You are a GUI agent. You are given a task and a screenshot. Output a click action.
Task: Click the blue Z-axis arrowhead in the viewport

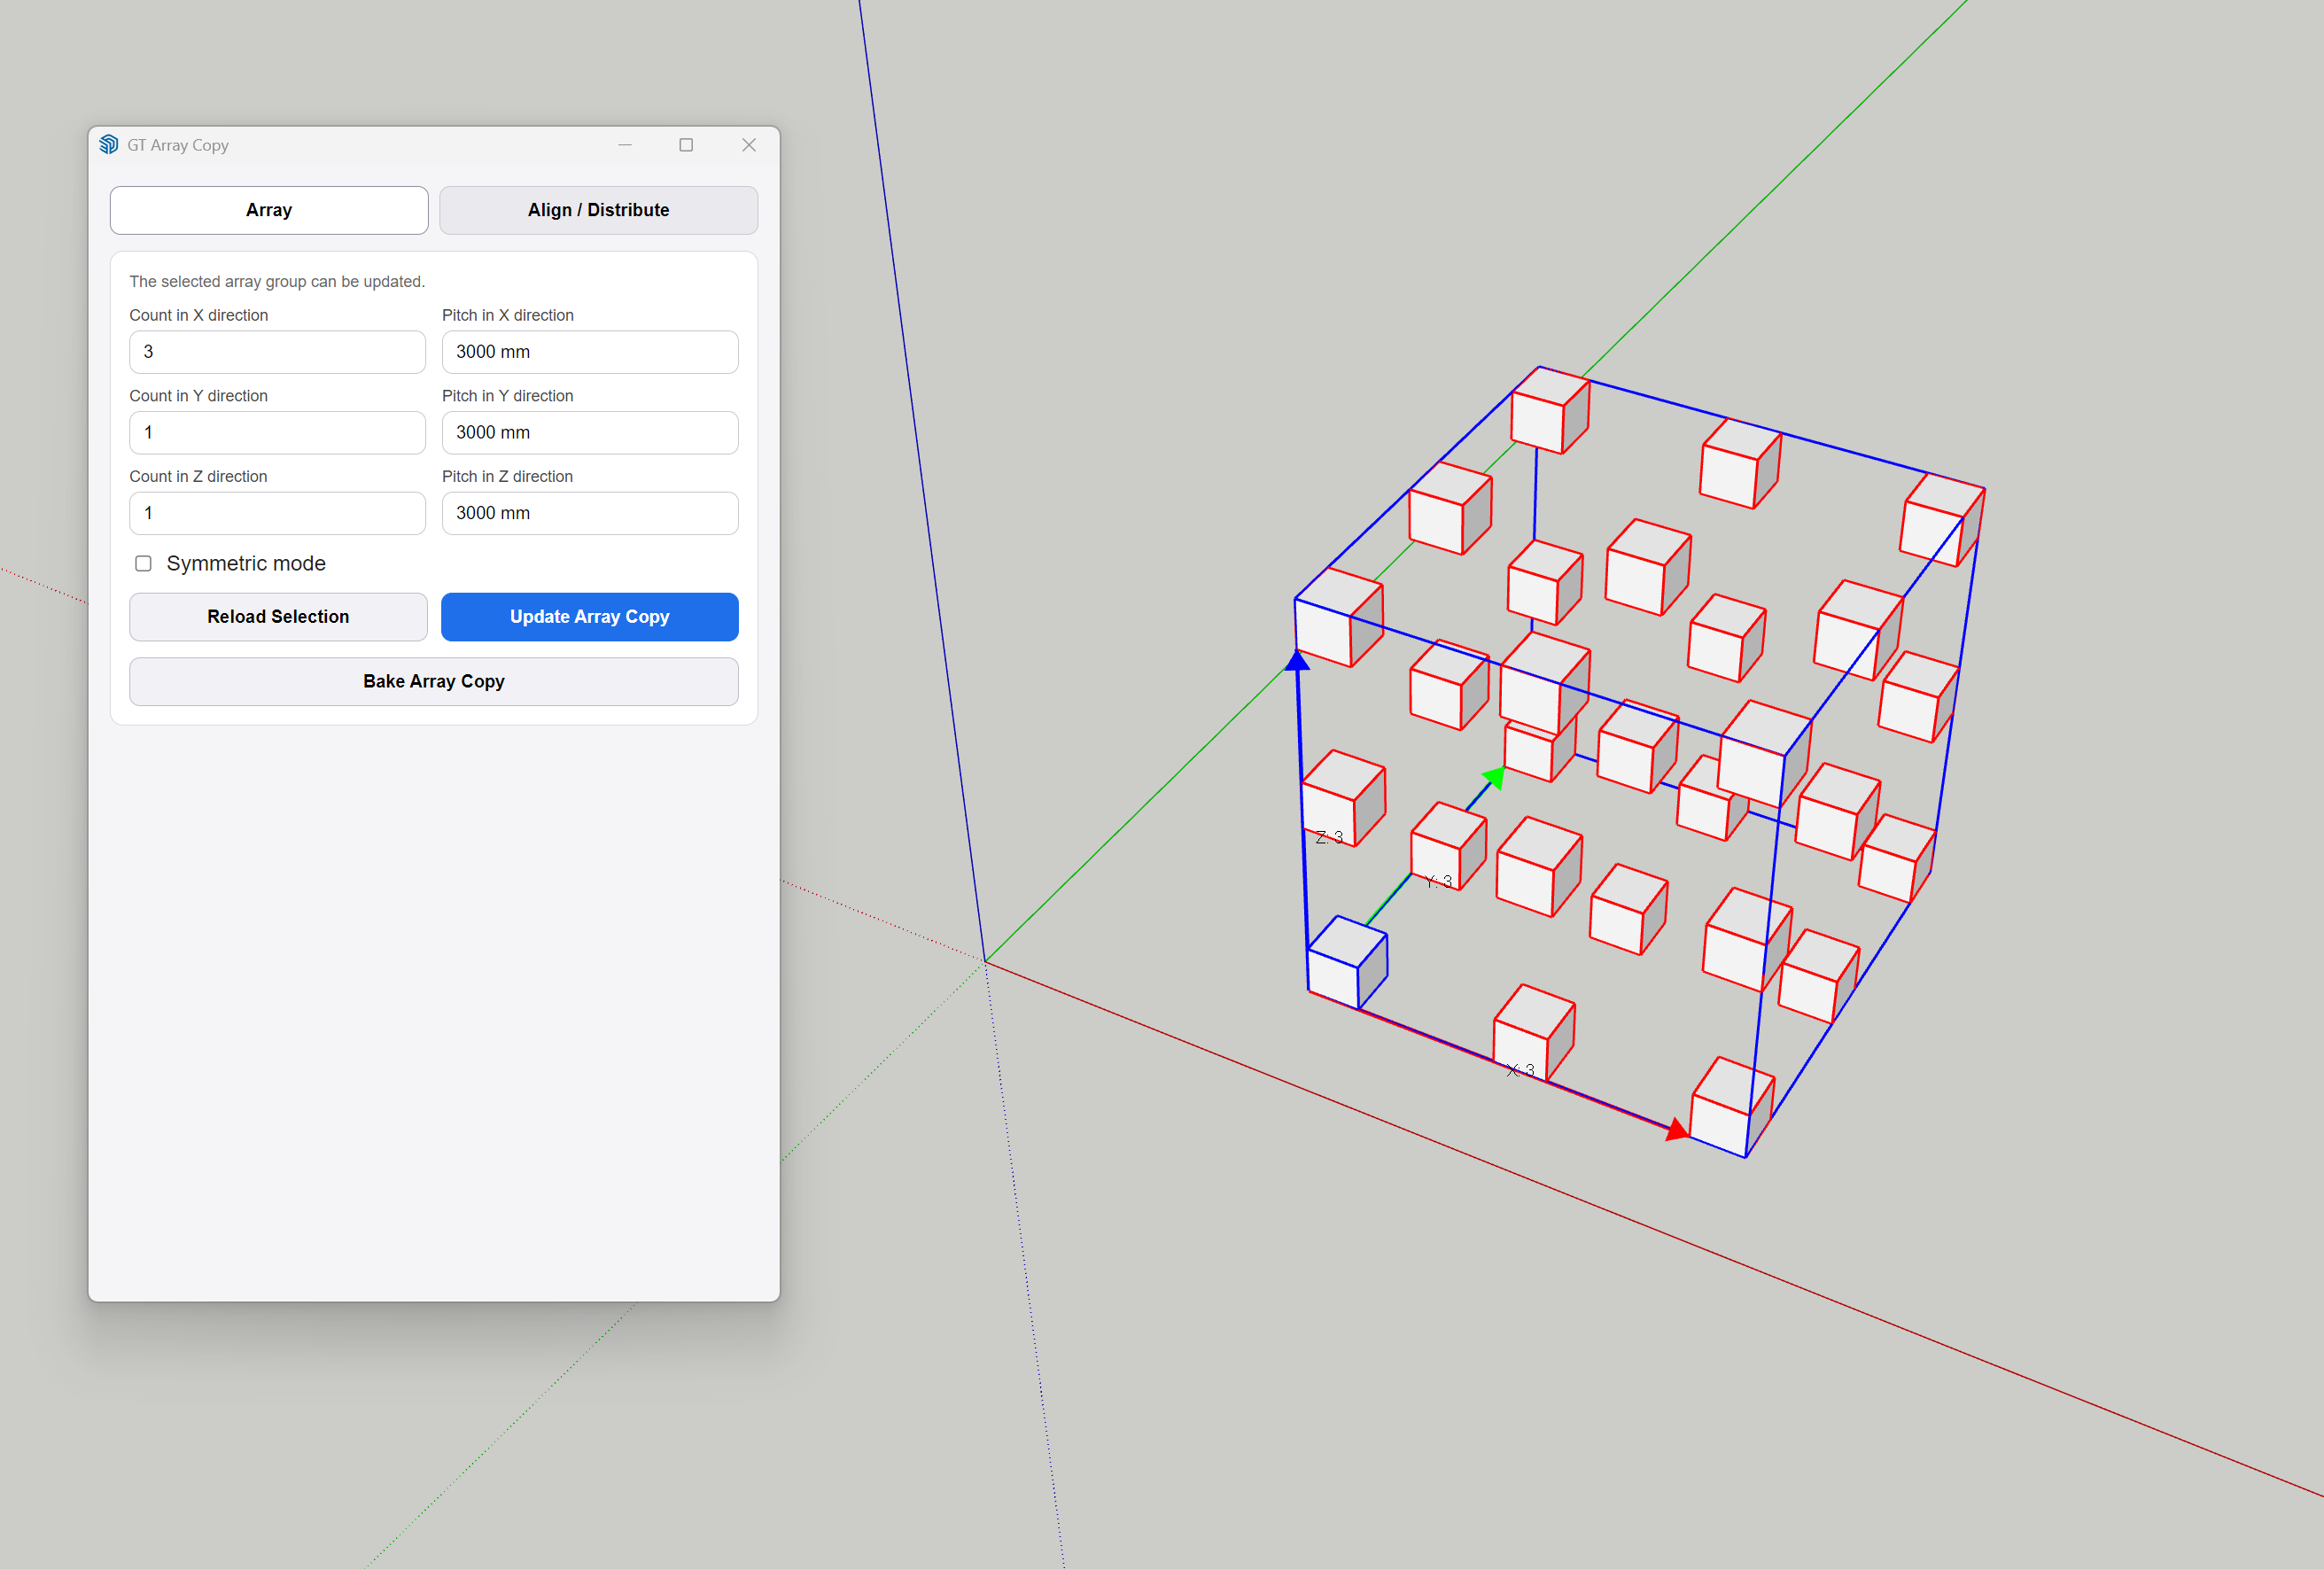(x=1297, y=660)
